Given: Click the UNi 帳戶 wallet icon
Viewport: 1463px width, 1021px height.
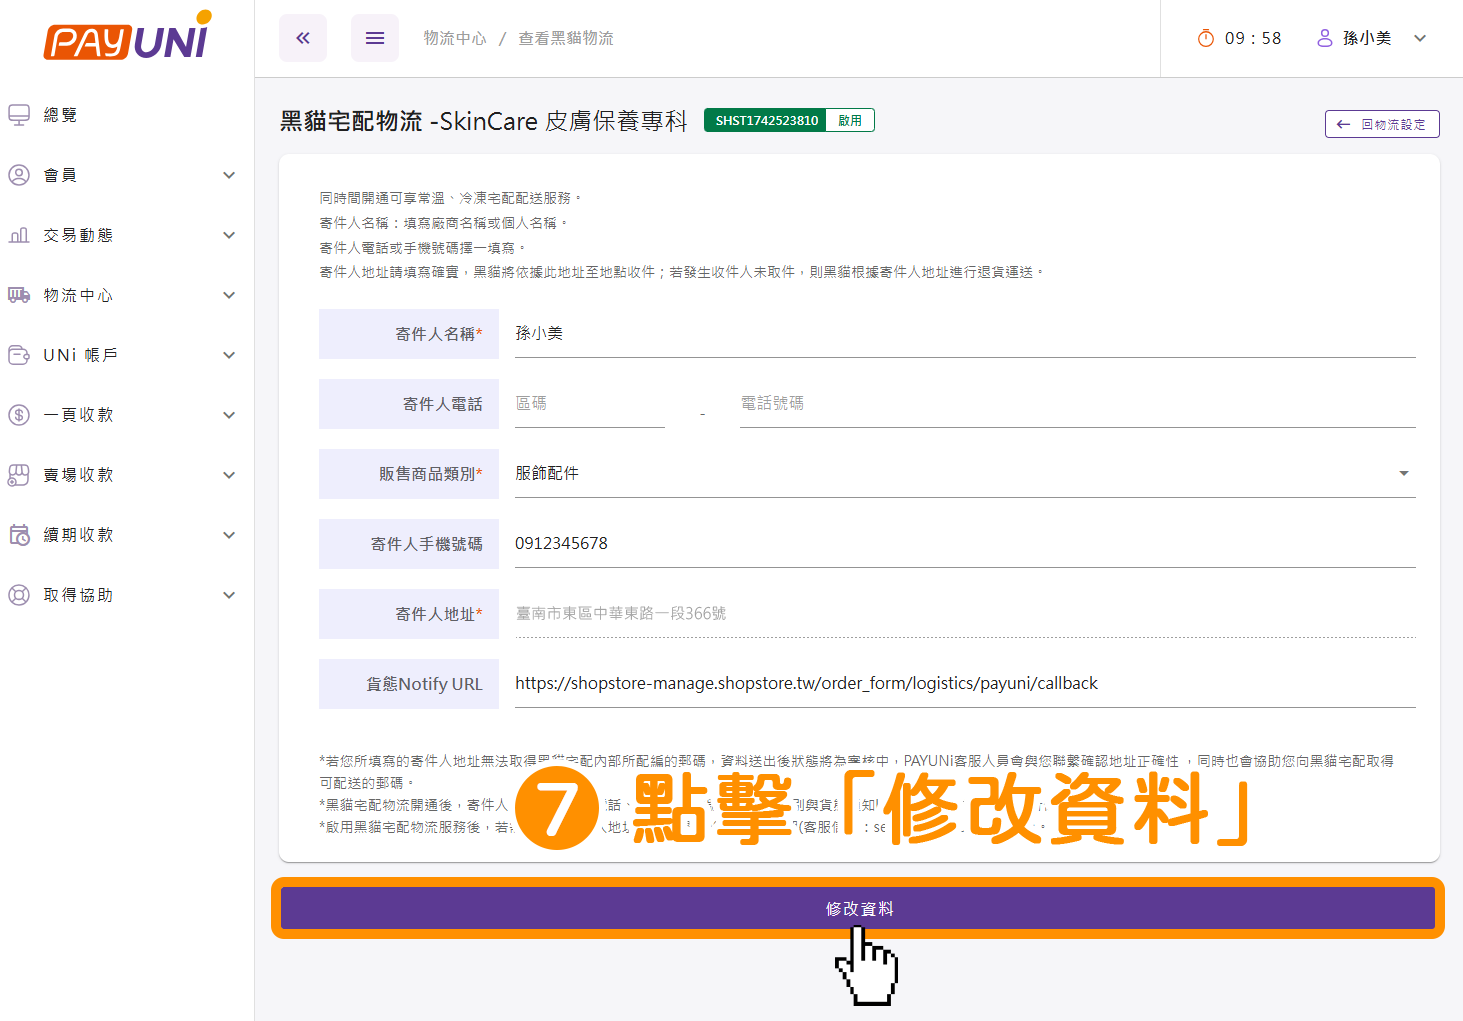Looking at the screenshot, I should click(19, 355).
